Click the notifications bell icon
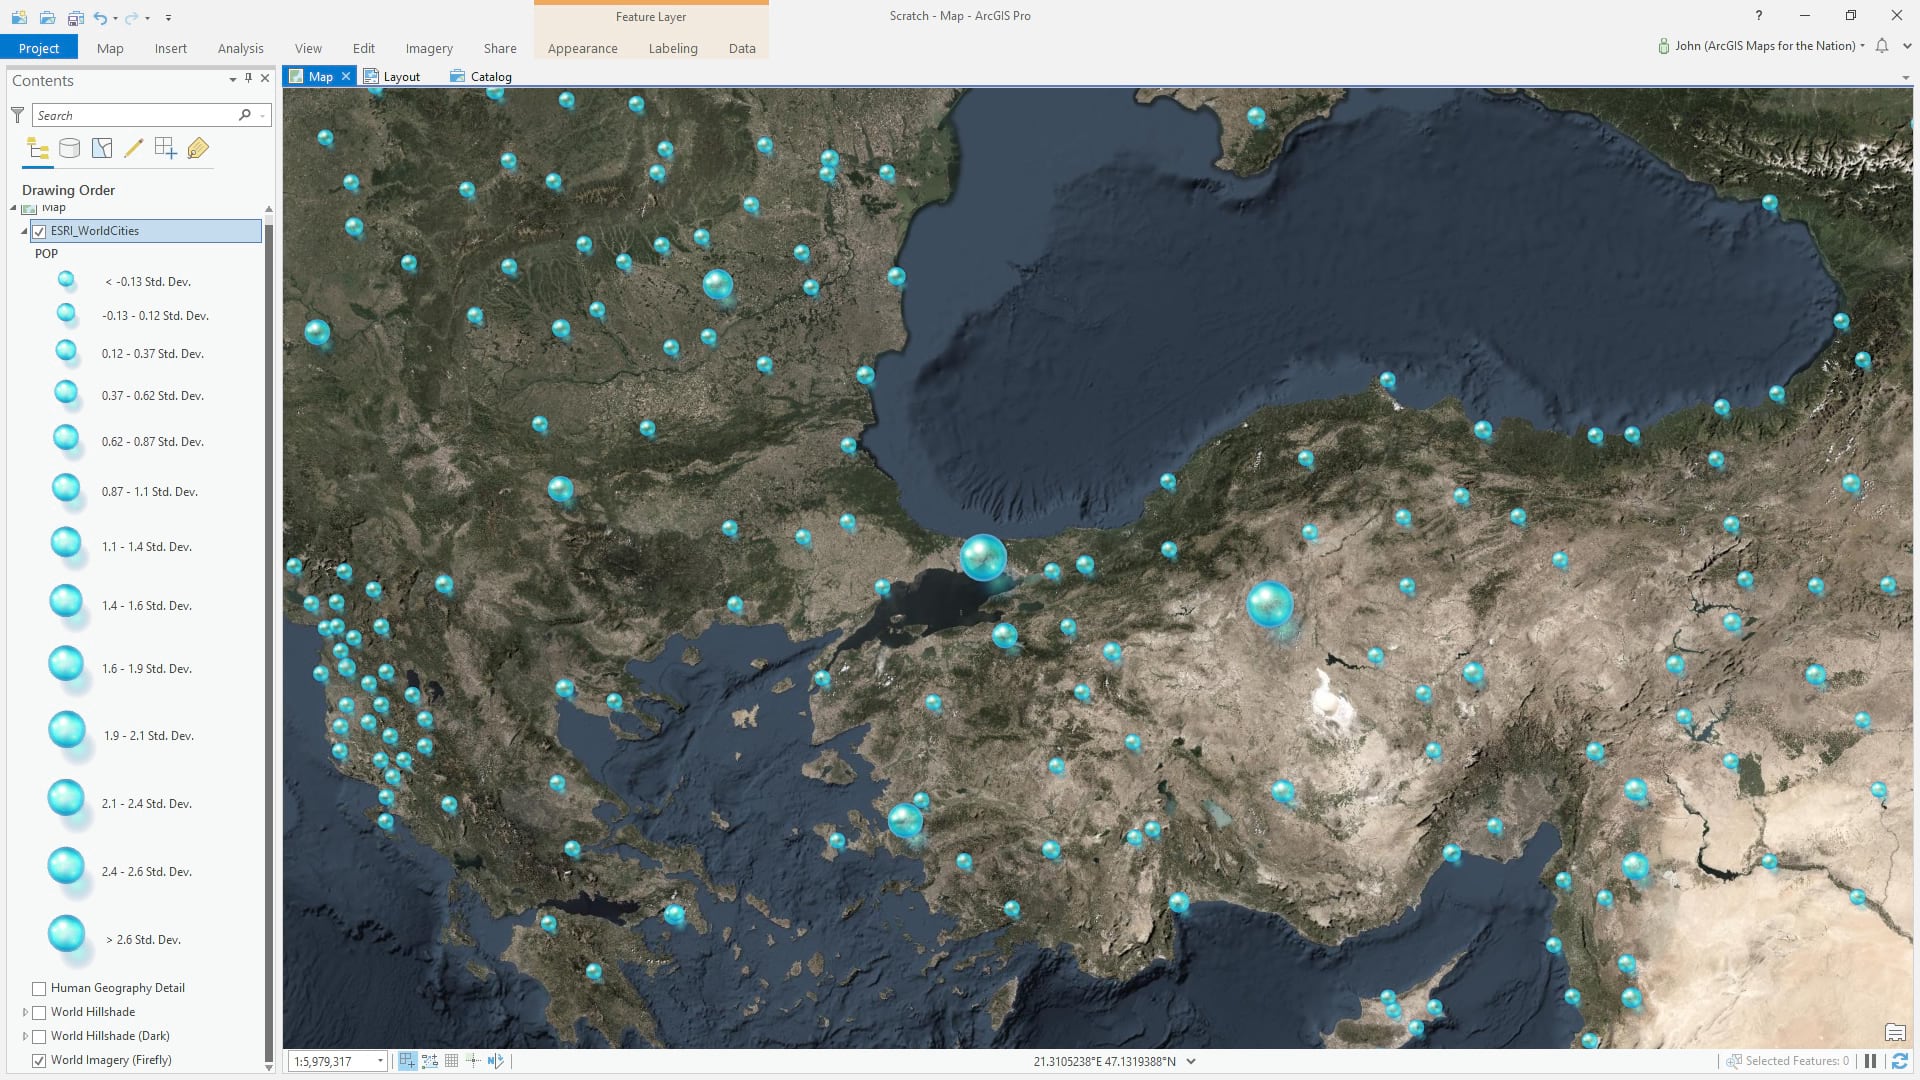The width and height of the screenshot is (1920, 1080). point(1882,46)
